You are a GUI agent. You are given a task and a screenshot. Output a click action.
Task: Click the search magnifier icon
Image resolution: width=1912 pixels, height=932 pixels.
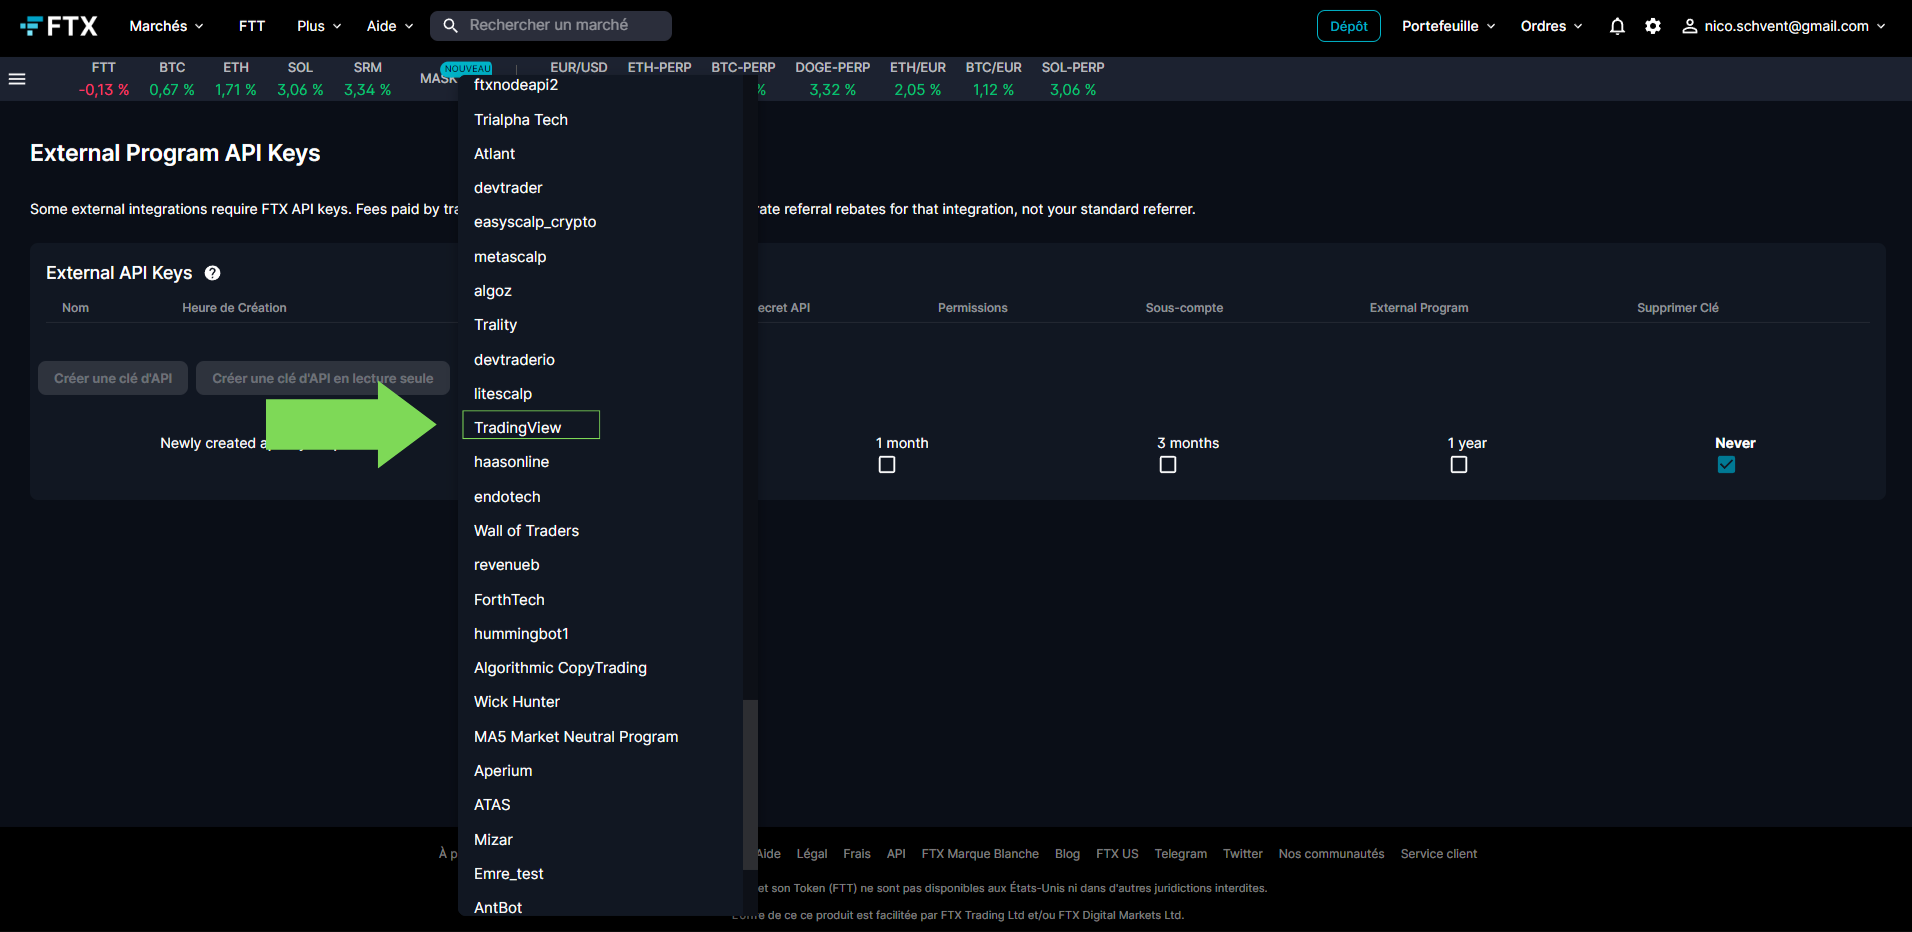pos(450,25)
